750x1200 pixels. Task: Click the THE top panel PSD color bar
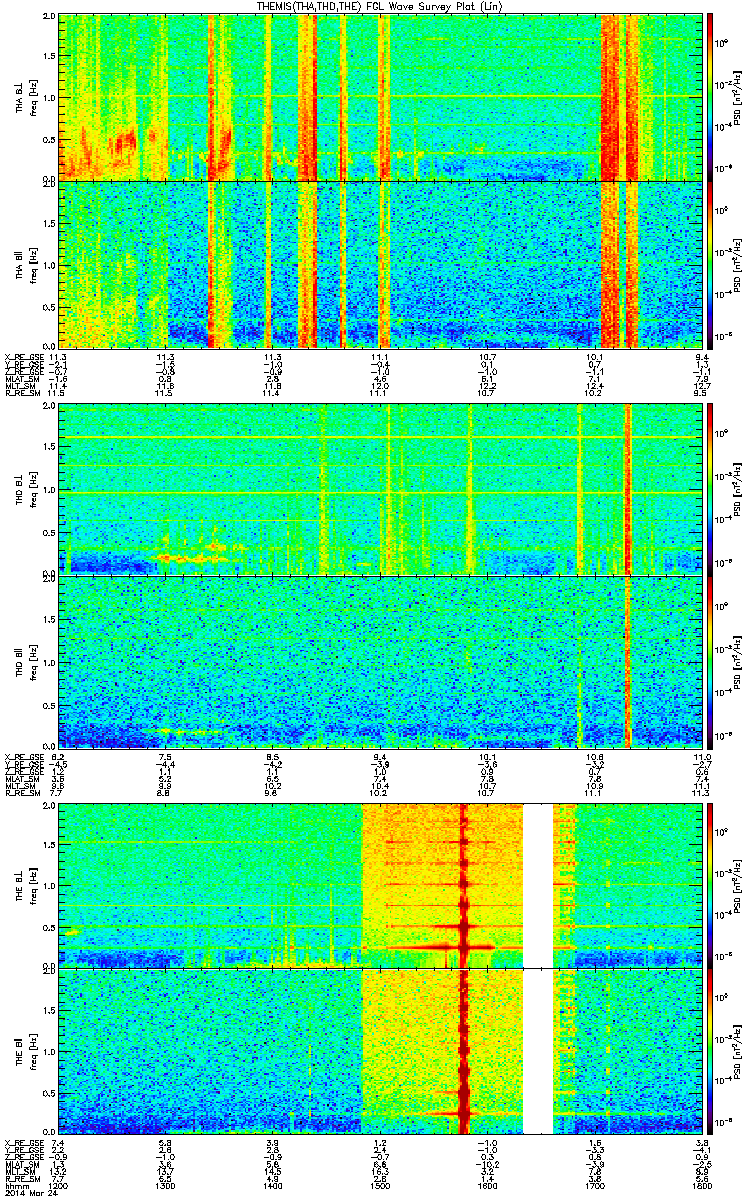pos(711,885)
